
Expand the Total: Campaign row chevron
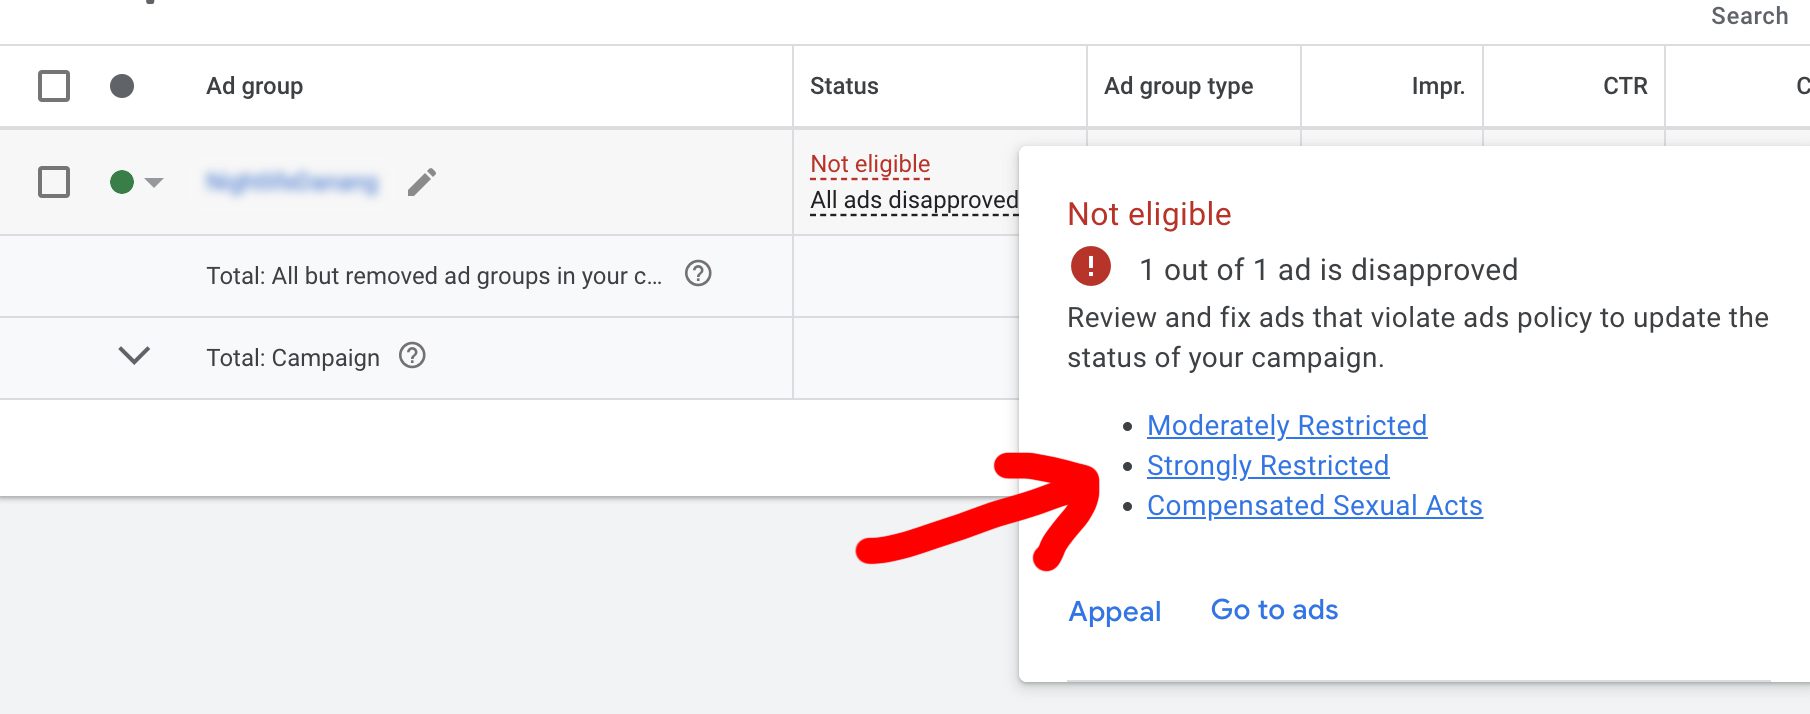pyautogui.click(x=134, y=356)
